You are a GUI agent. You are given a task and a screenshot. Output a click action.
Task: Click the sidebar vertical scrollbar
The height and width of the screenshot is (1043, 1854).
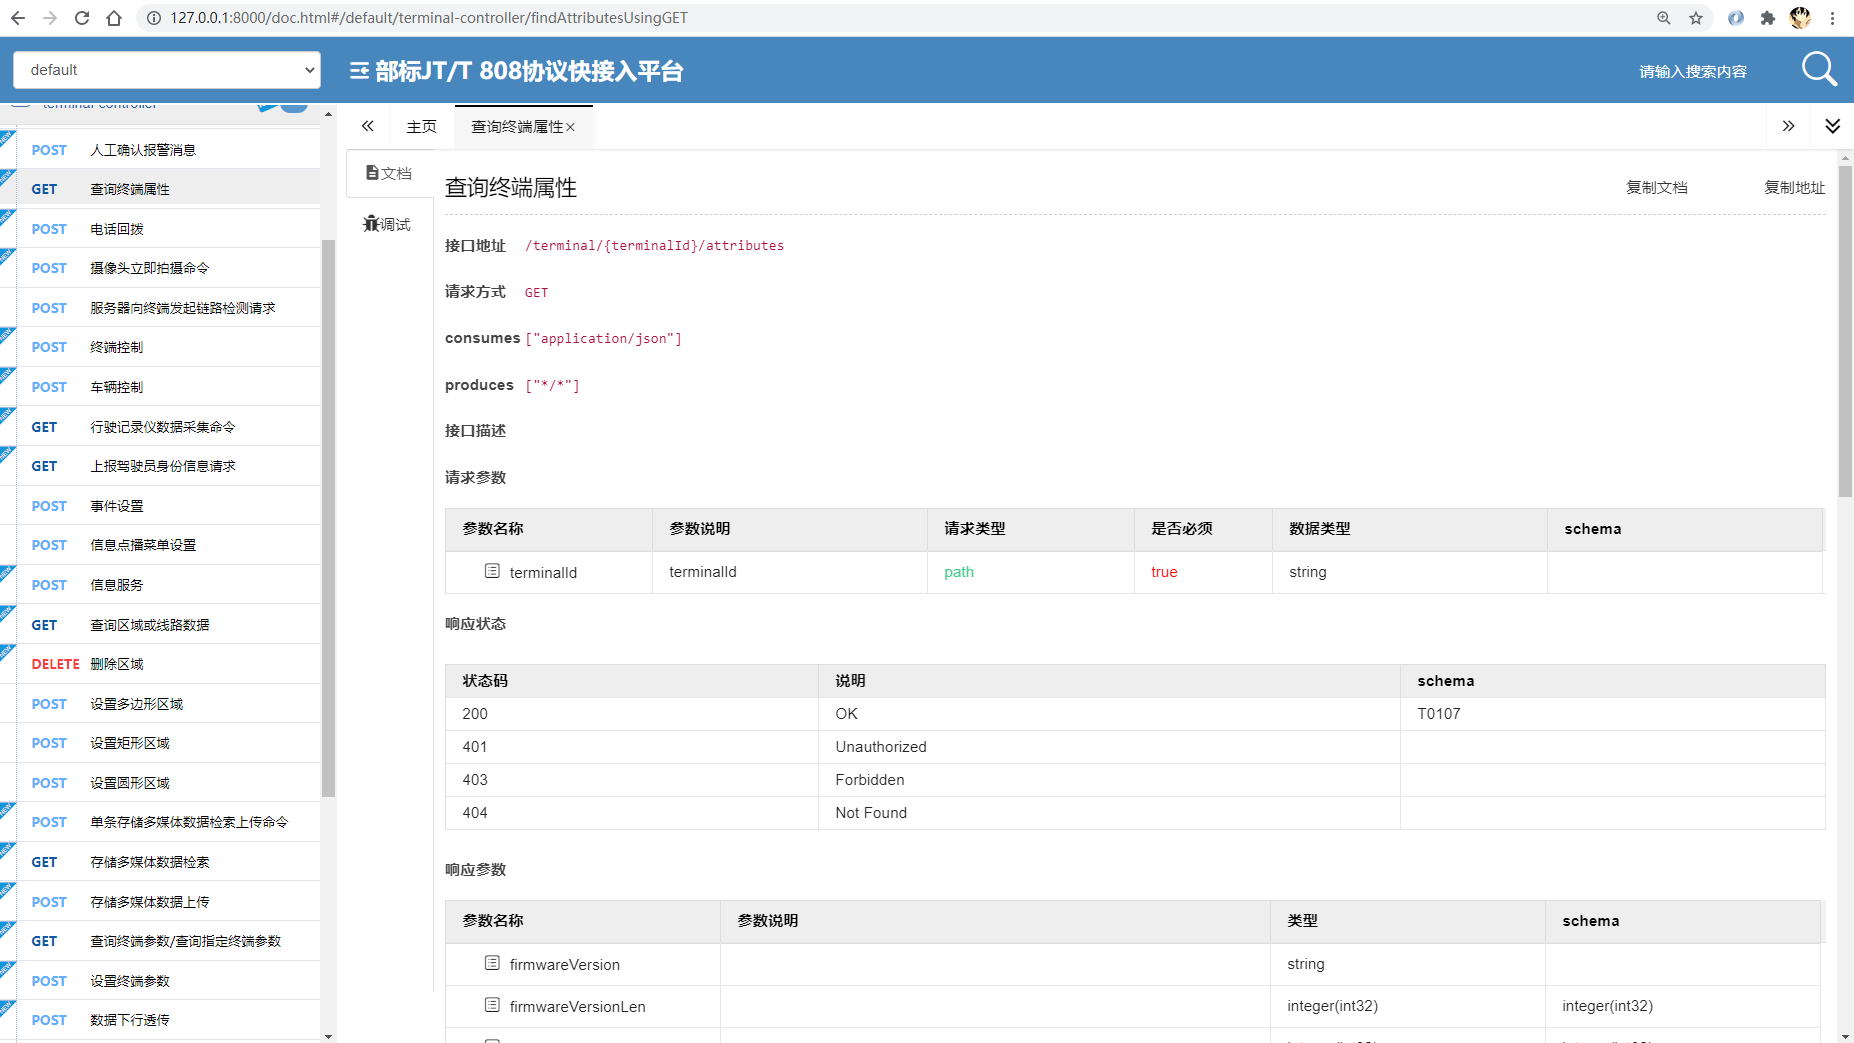tap(328, 518)
